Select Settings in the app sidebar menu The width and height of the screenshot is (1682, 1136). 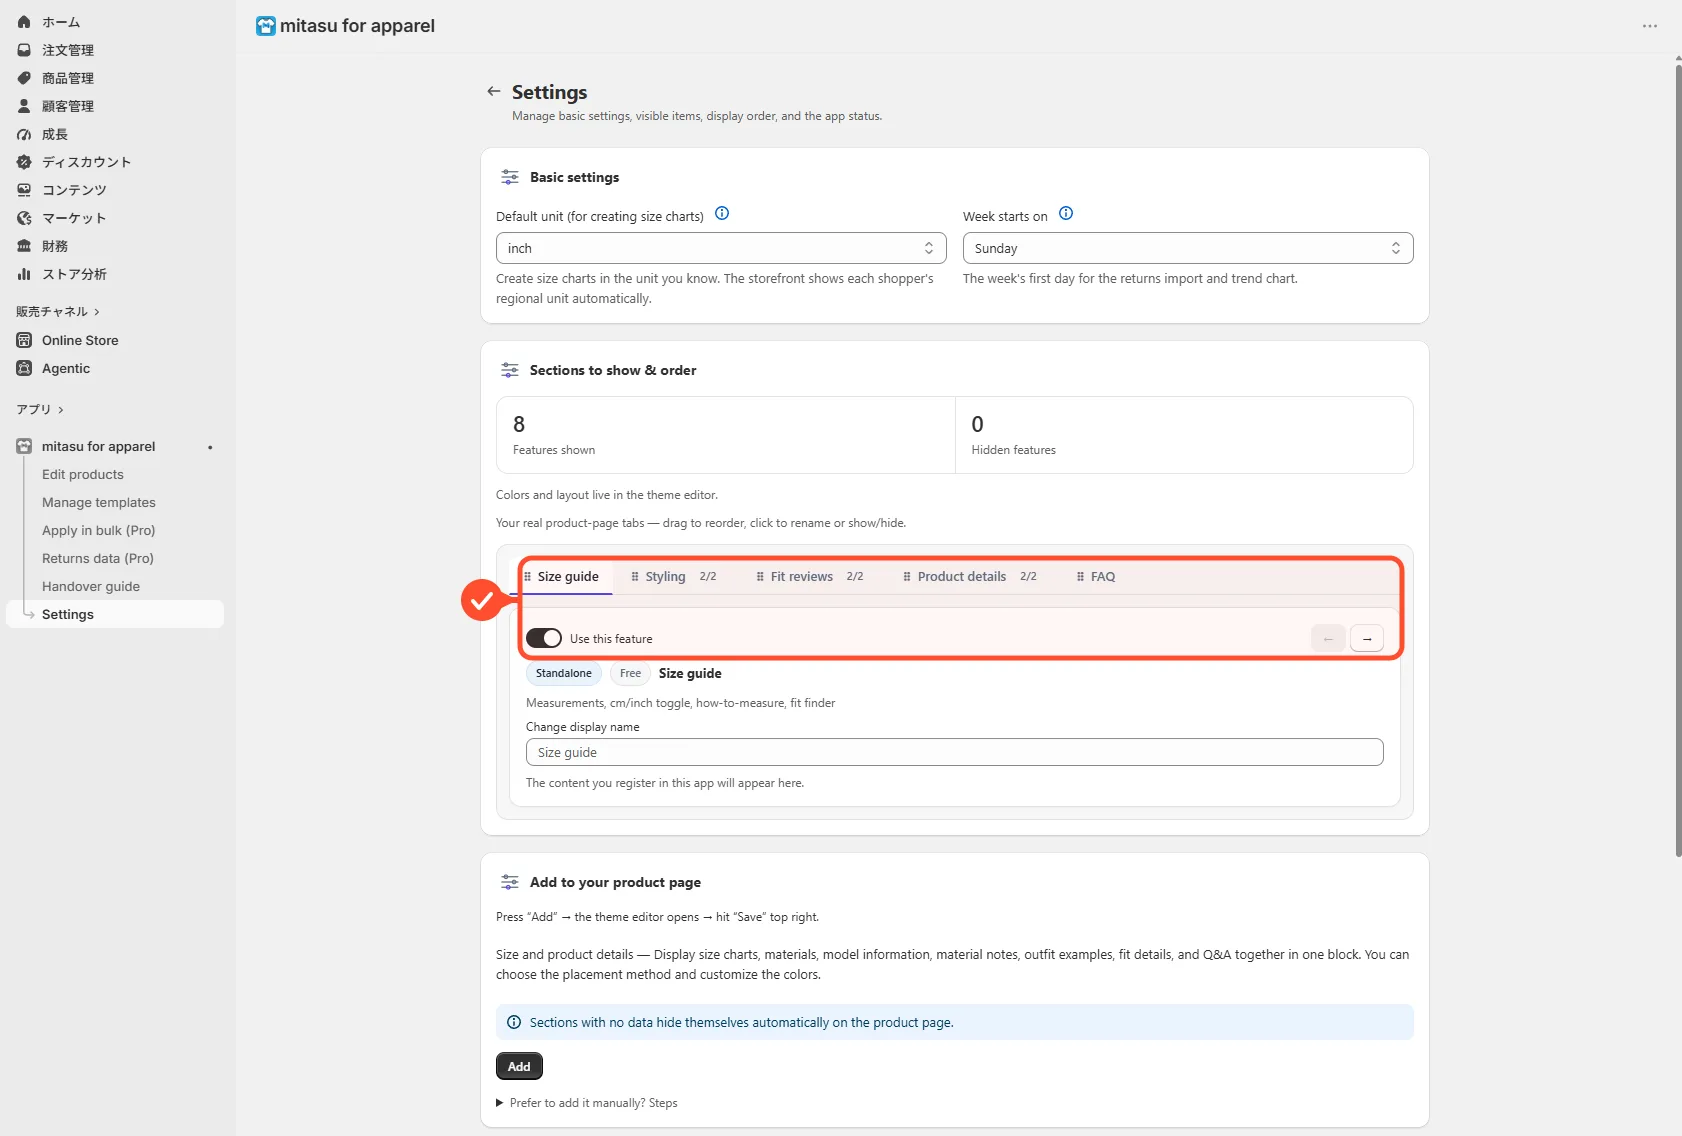[x=115, y=614]
